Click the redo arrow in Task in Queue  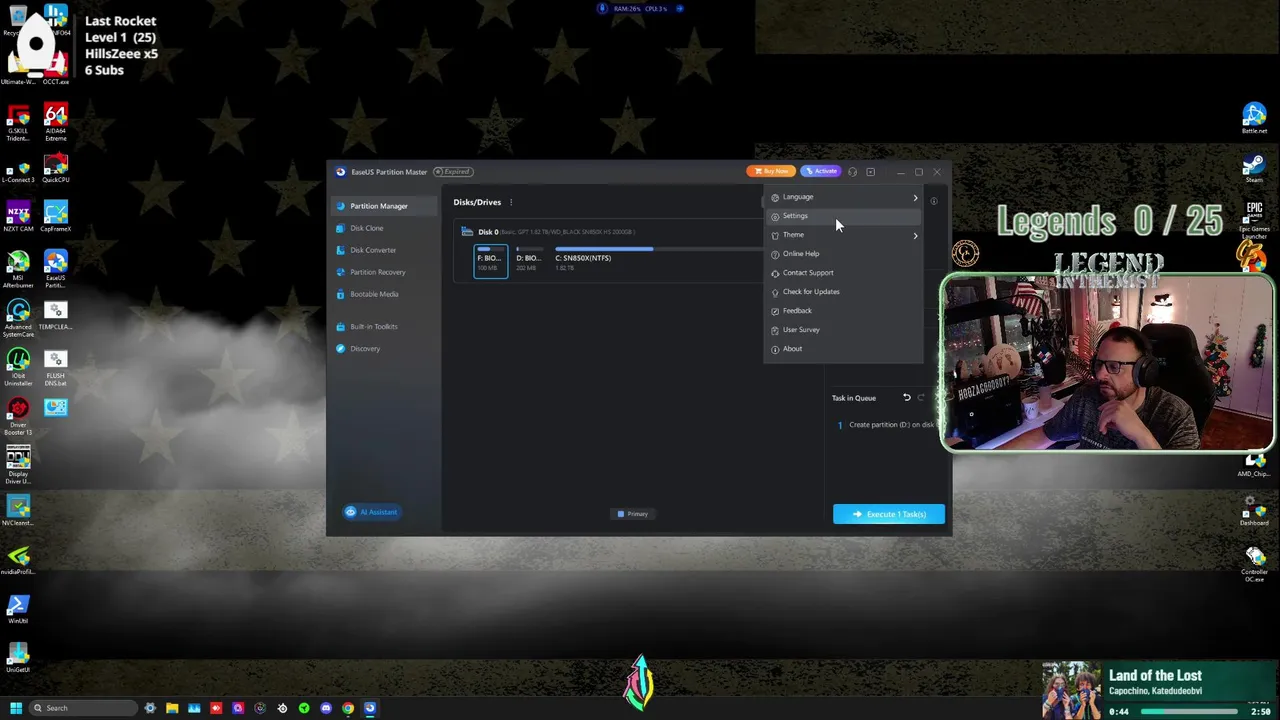tap(921, 398)
